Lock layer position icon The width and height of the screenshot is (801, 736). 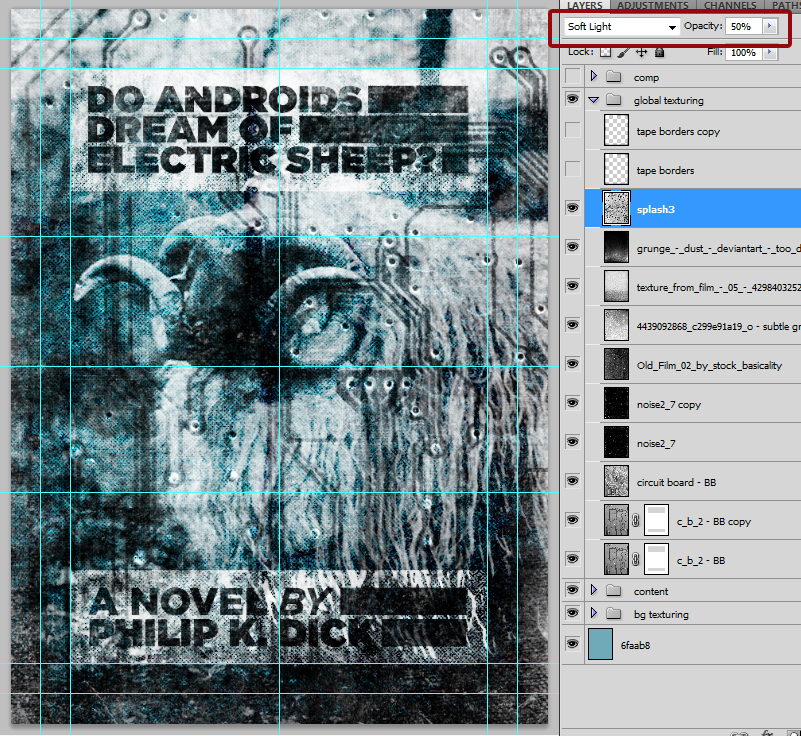pos(642,52)
